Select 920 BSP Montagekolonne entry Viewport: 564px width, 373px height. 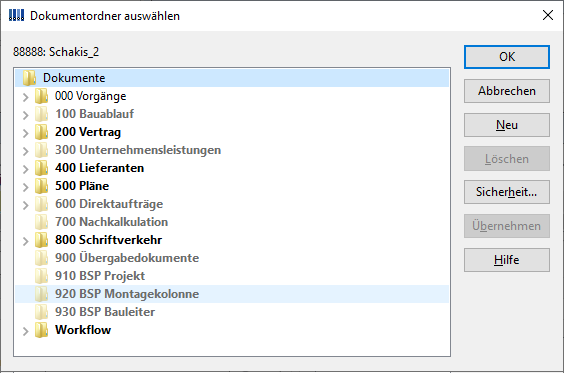127,294
